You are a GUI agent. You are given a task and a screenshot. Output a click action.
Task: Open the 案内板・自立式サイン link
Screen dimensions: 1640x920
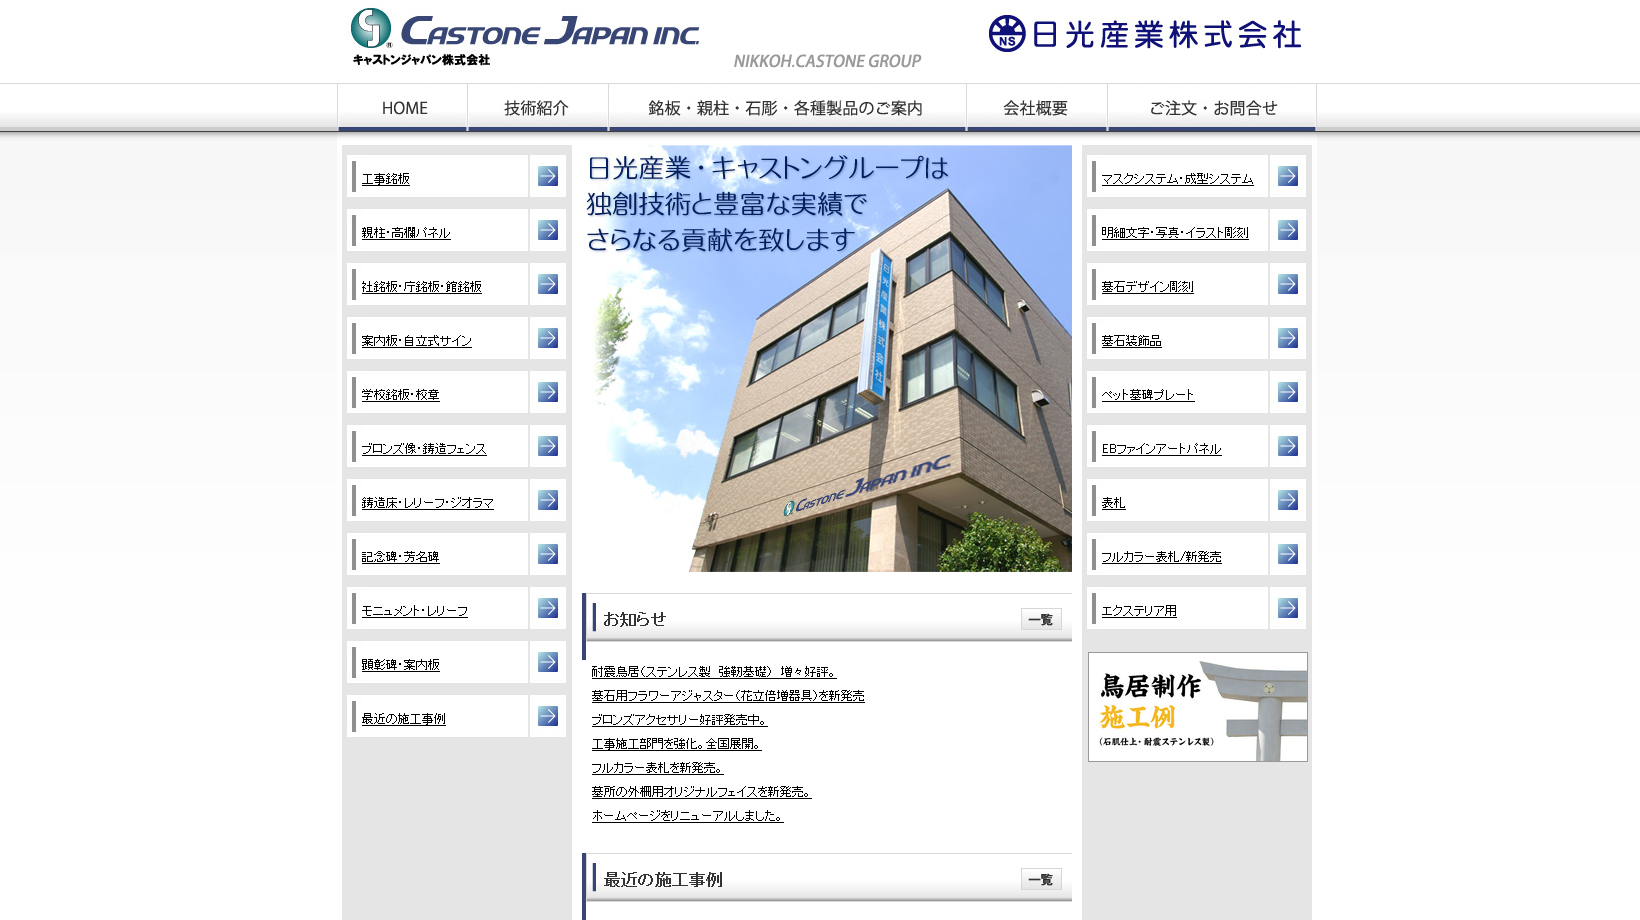[417, 341]
